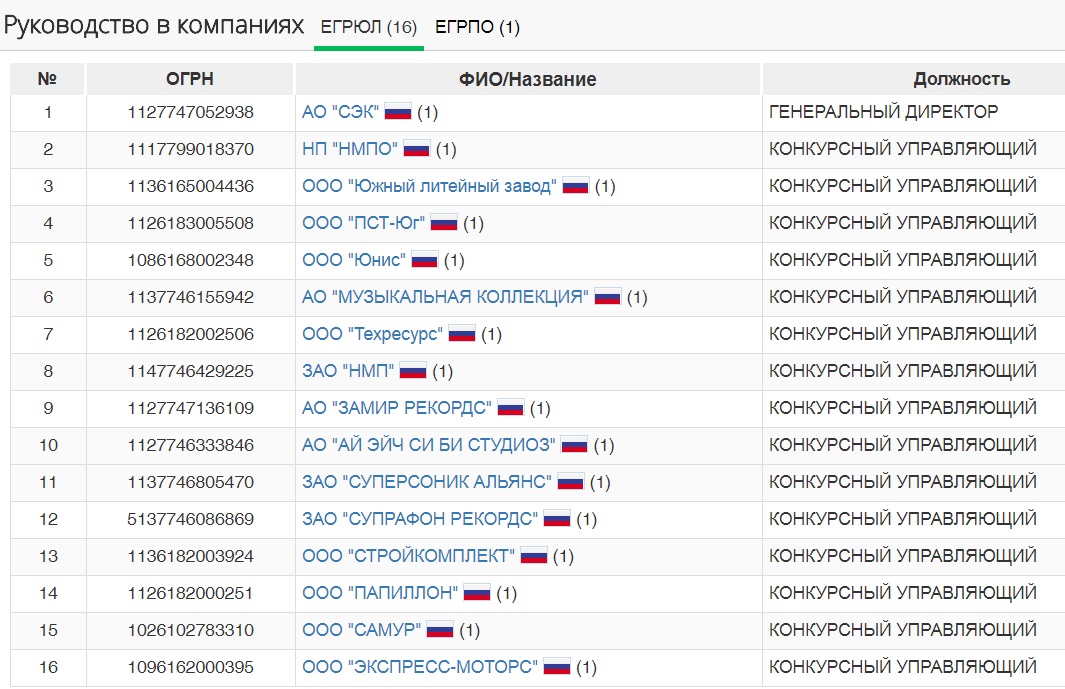Viewport: 1065px width, 689px height.
Task: Click the ОГРН column header
Action: 190,79
